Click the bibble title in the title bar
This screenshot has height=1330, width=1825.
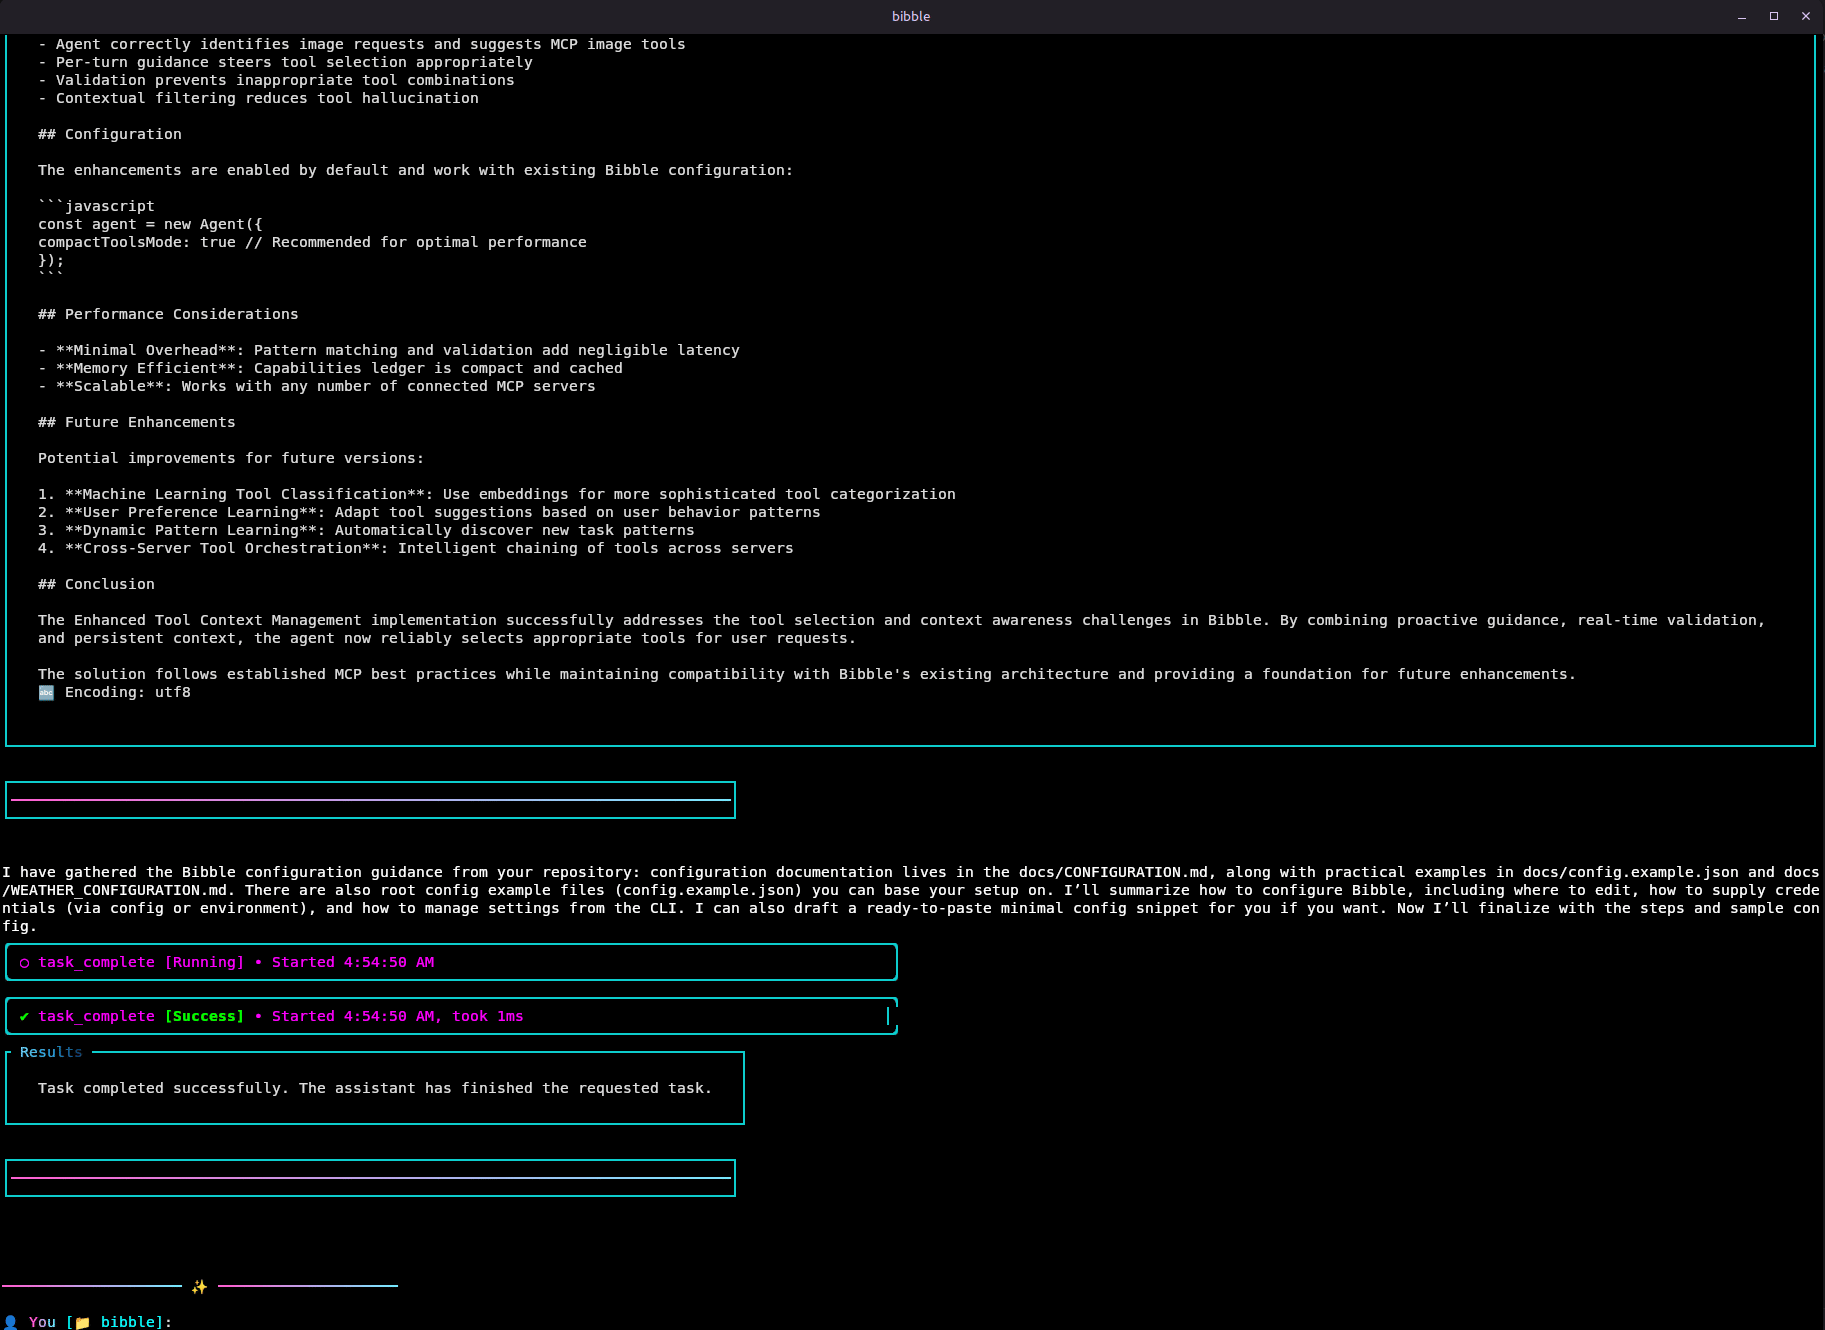click(x=911, y=16)
